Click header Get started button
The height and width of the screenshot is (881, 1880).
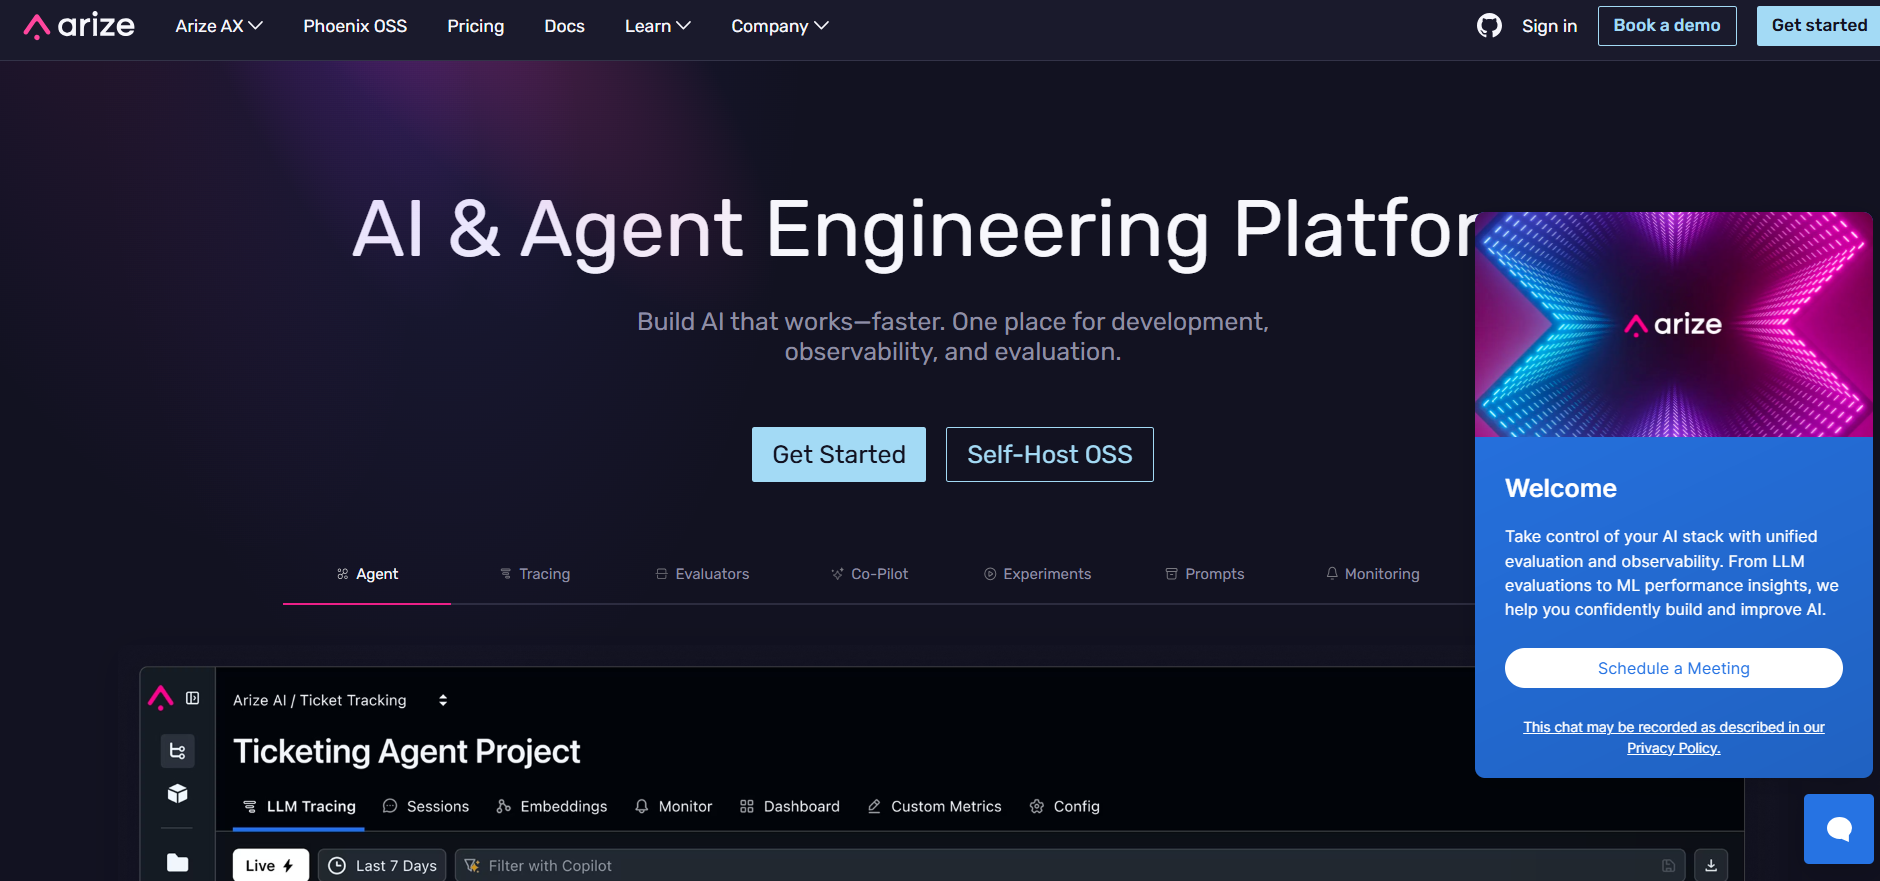point(1818,26)
